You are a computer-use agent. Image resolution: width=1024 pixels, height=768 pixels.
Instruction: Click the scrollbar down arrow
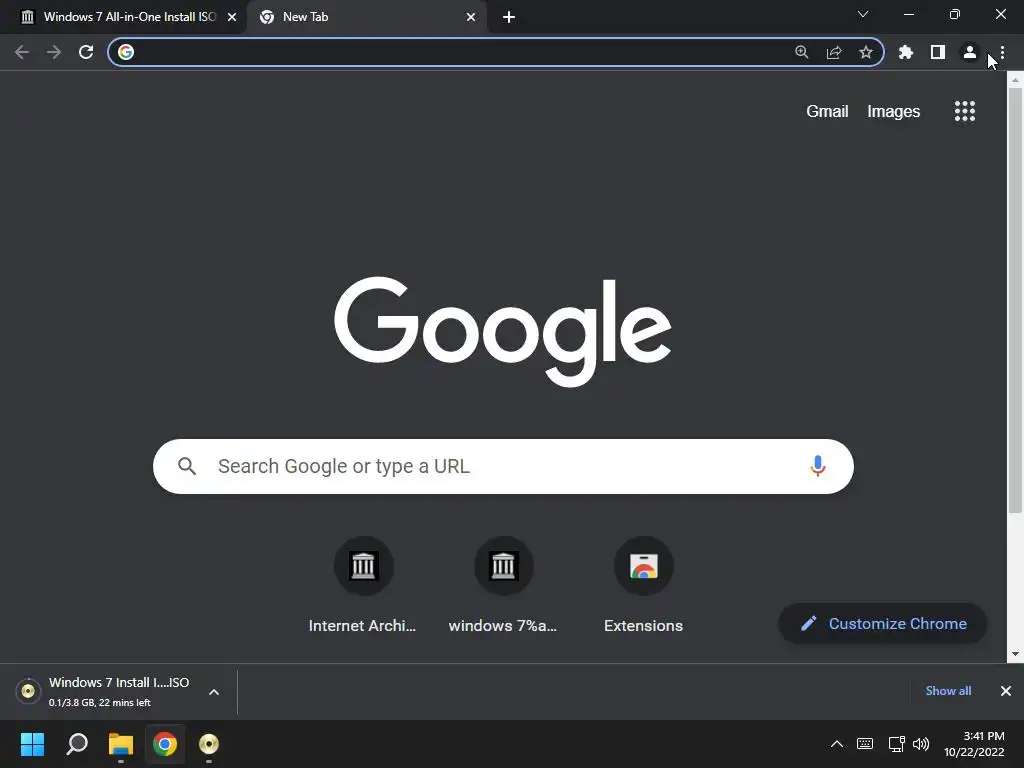tap(1015, 654)
